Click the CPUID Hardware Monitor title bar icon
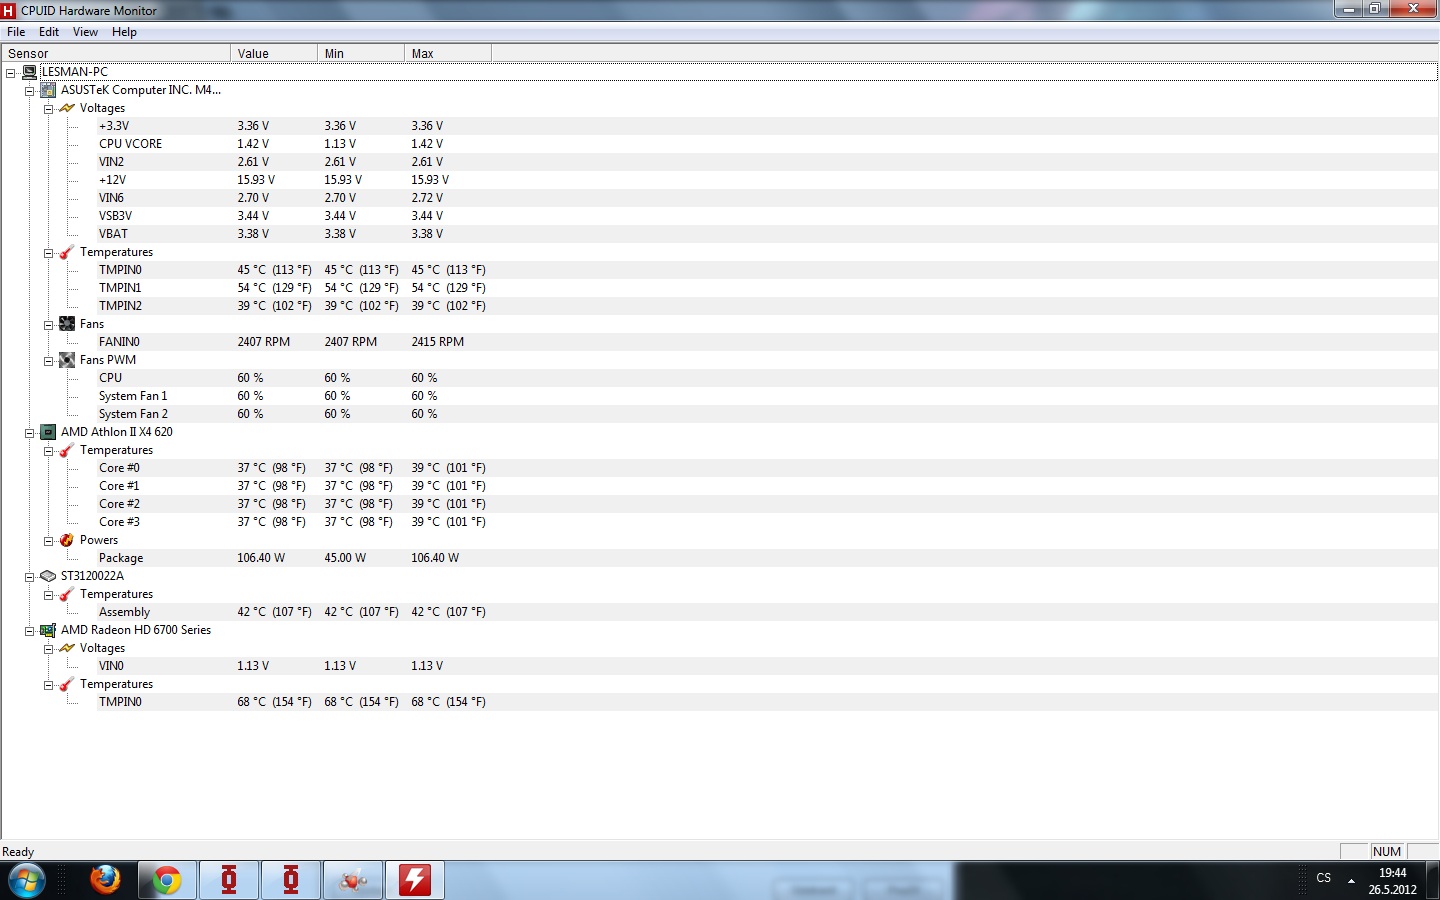1440x900 pixels. (9, 10)
